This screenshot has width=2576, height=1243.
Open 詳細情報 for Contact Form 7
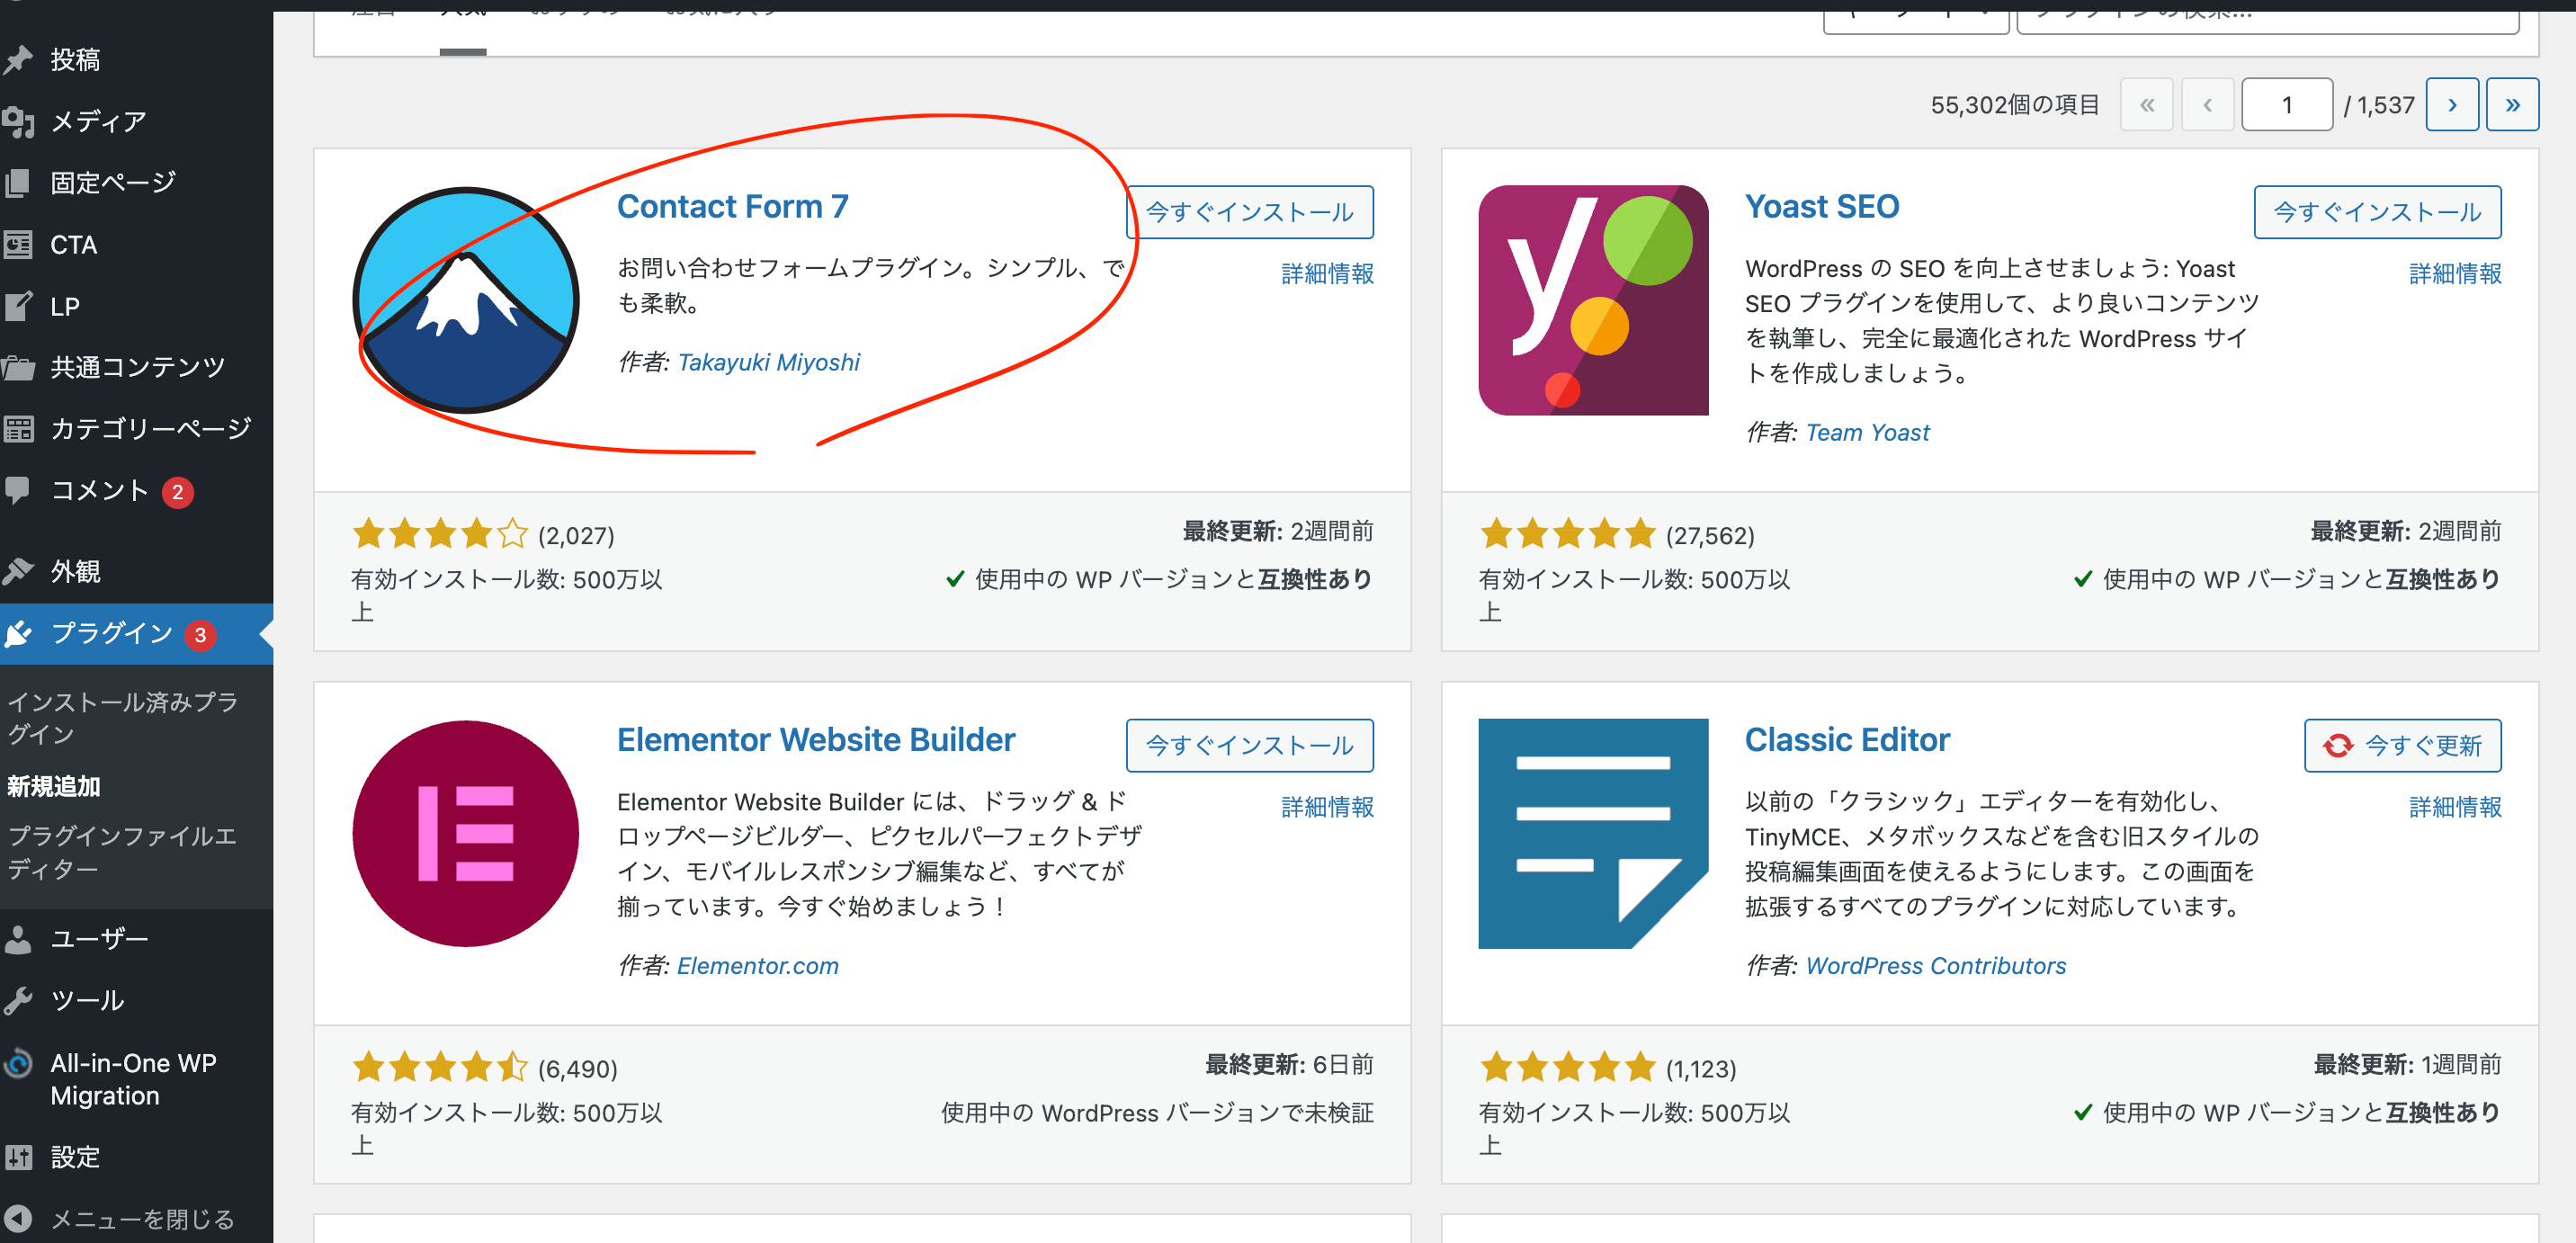coord(1327,273)
